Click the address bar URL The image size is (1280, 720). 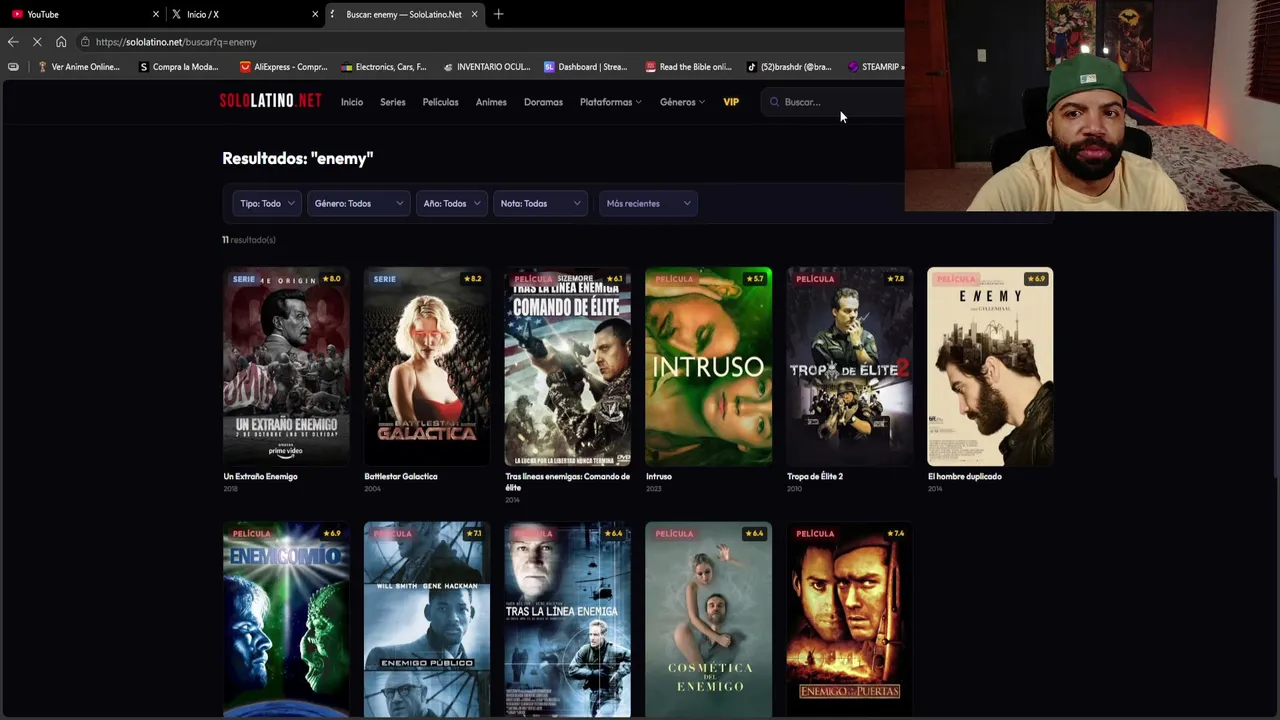176,42
